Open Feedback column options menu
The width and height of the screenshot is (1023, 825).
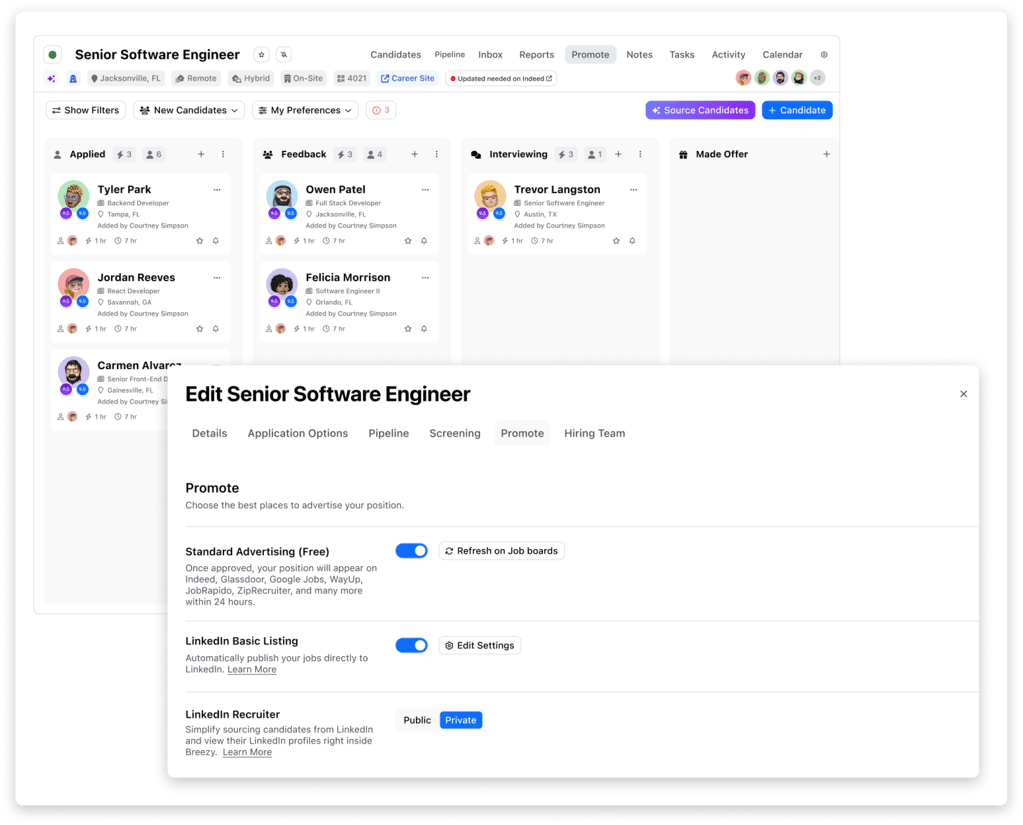[436, 155]
